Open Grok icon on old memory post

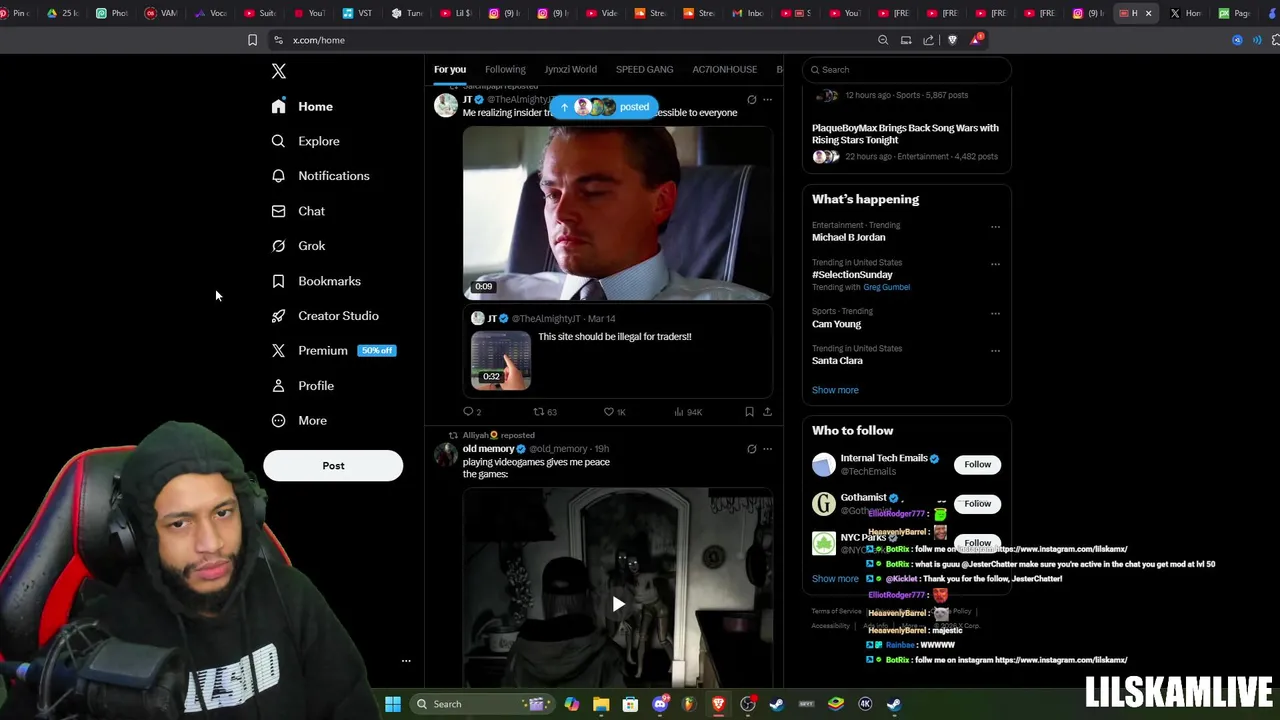click(x=752, y=449)
